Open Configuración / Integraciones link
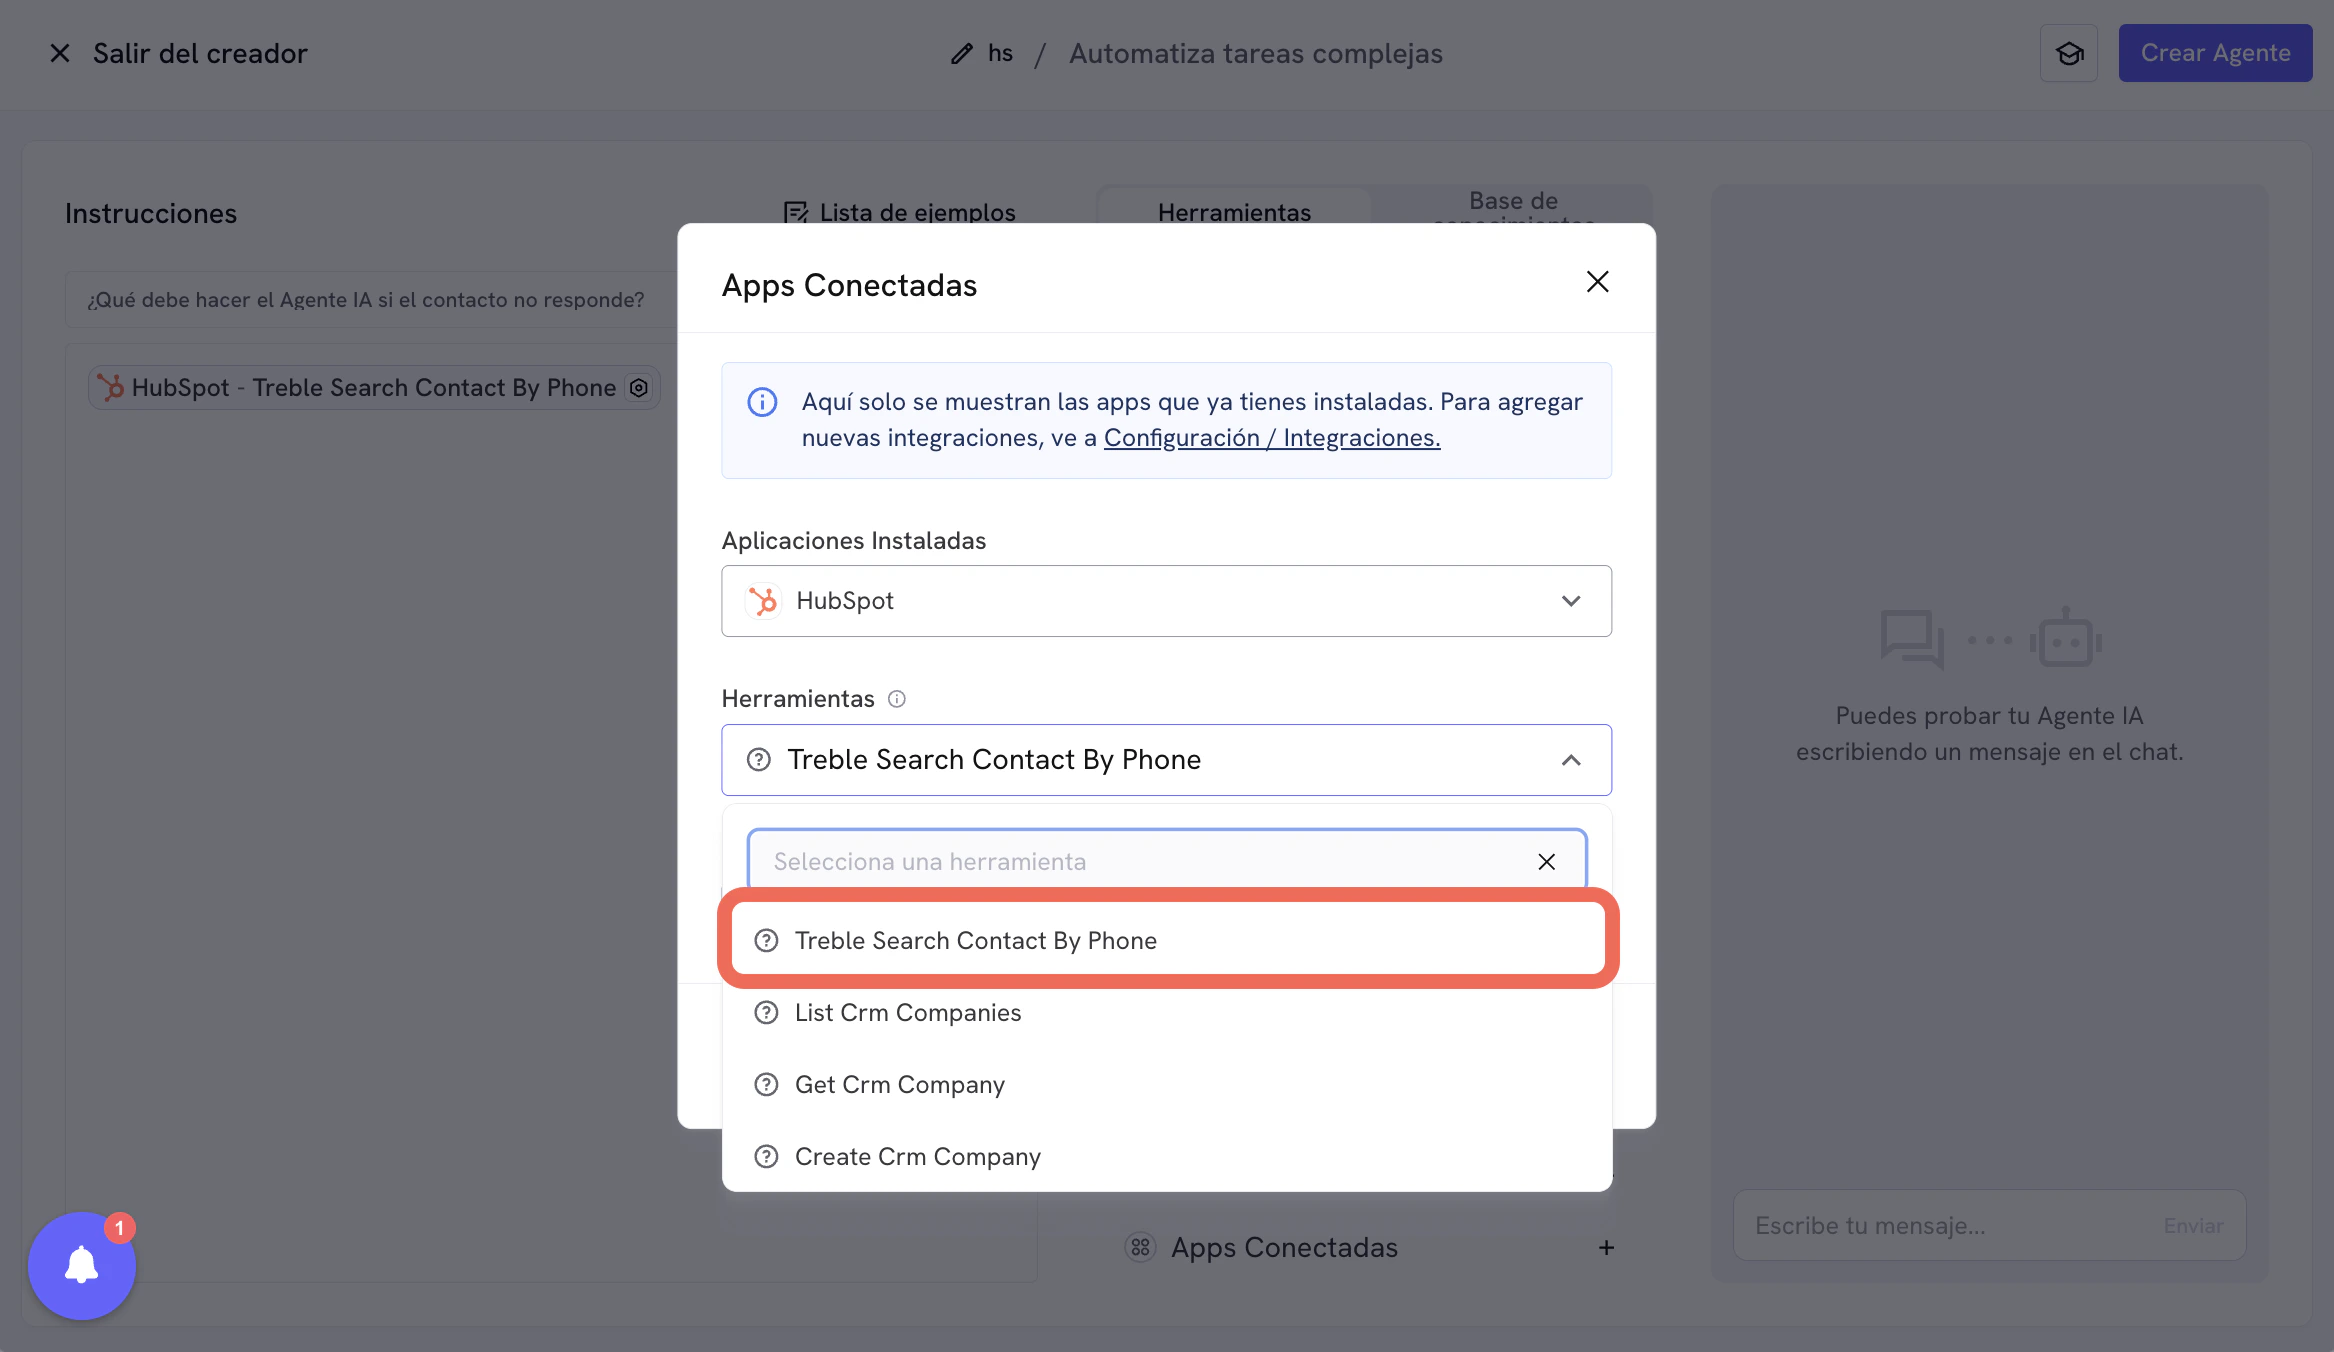 coord(1272,438)
